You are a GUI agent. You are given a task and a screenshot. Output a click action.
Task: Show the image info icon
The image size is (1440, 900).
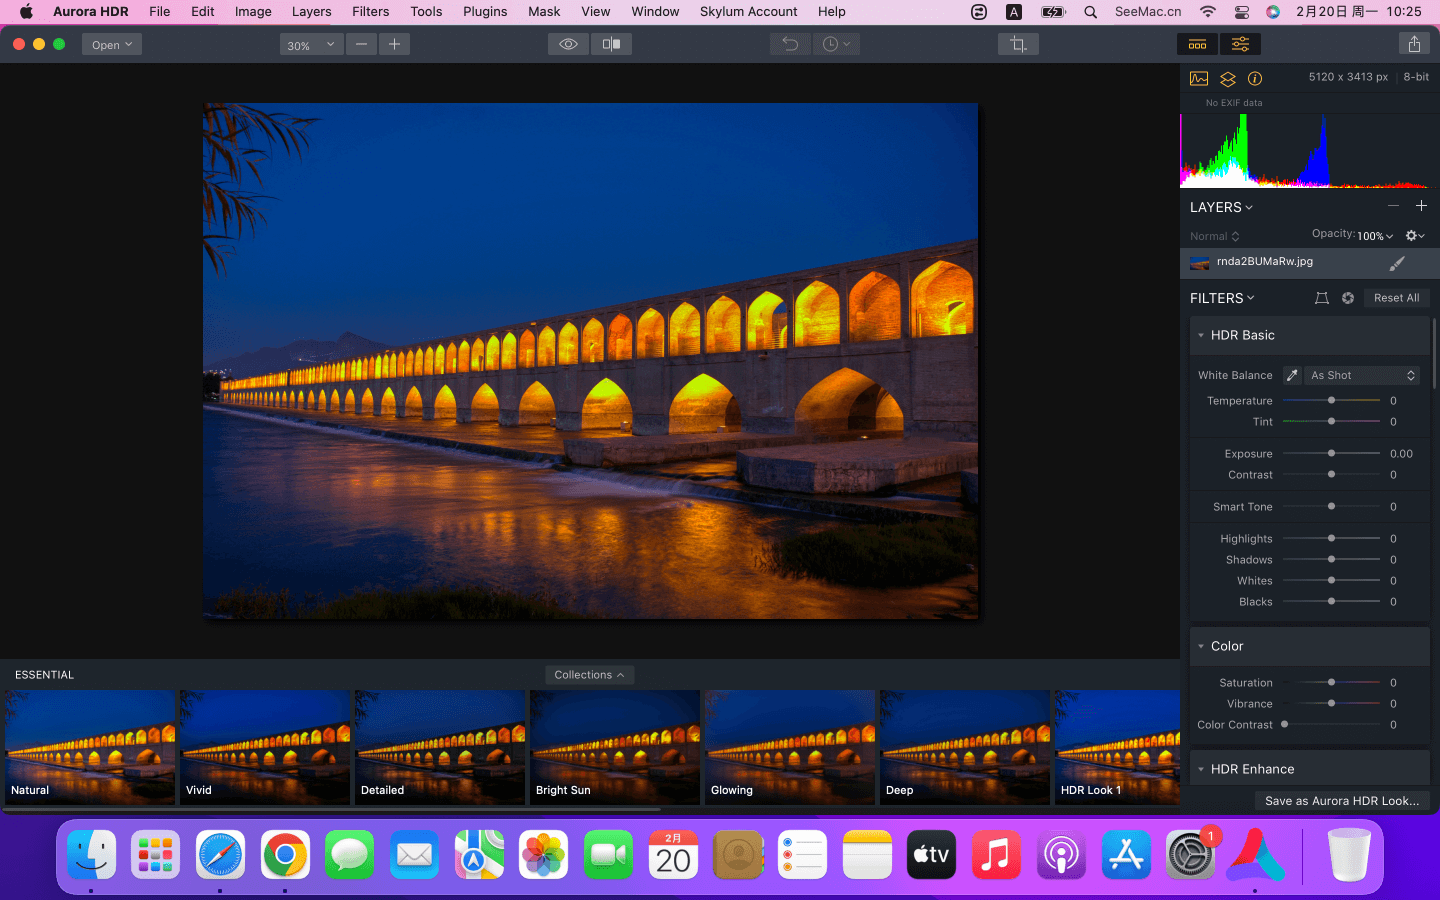coord(1255,78)
